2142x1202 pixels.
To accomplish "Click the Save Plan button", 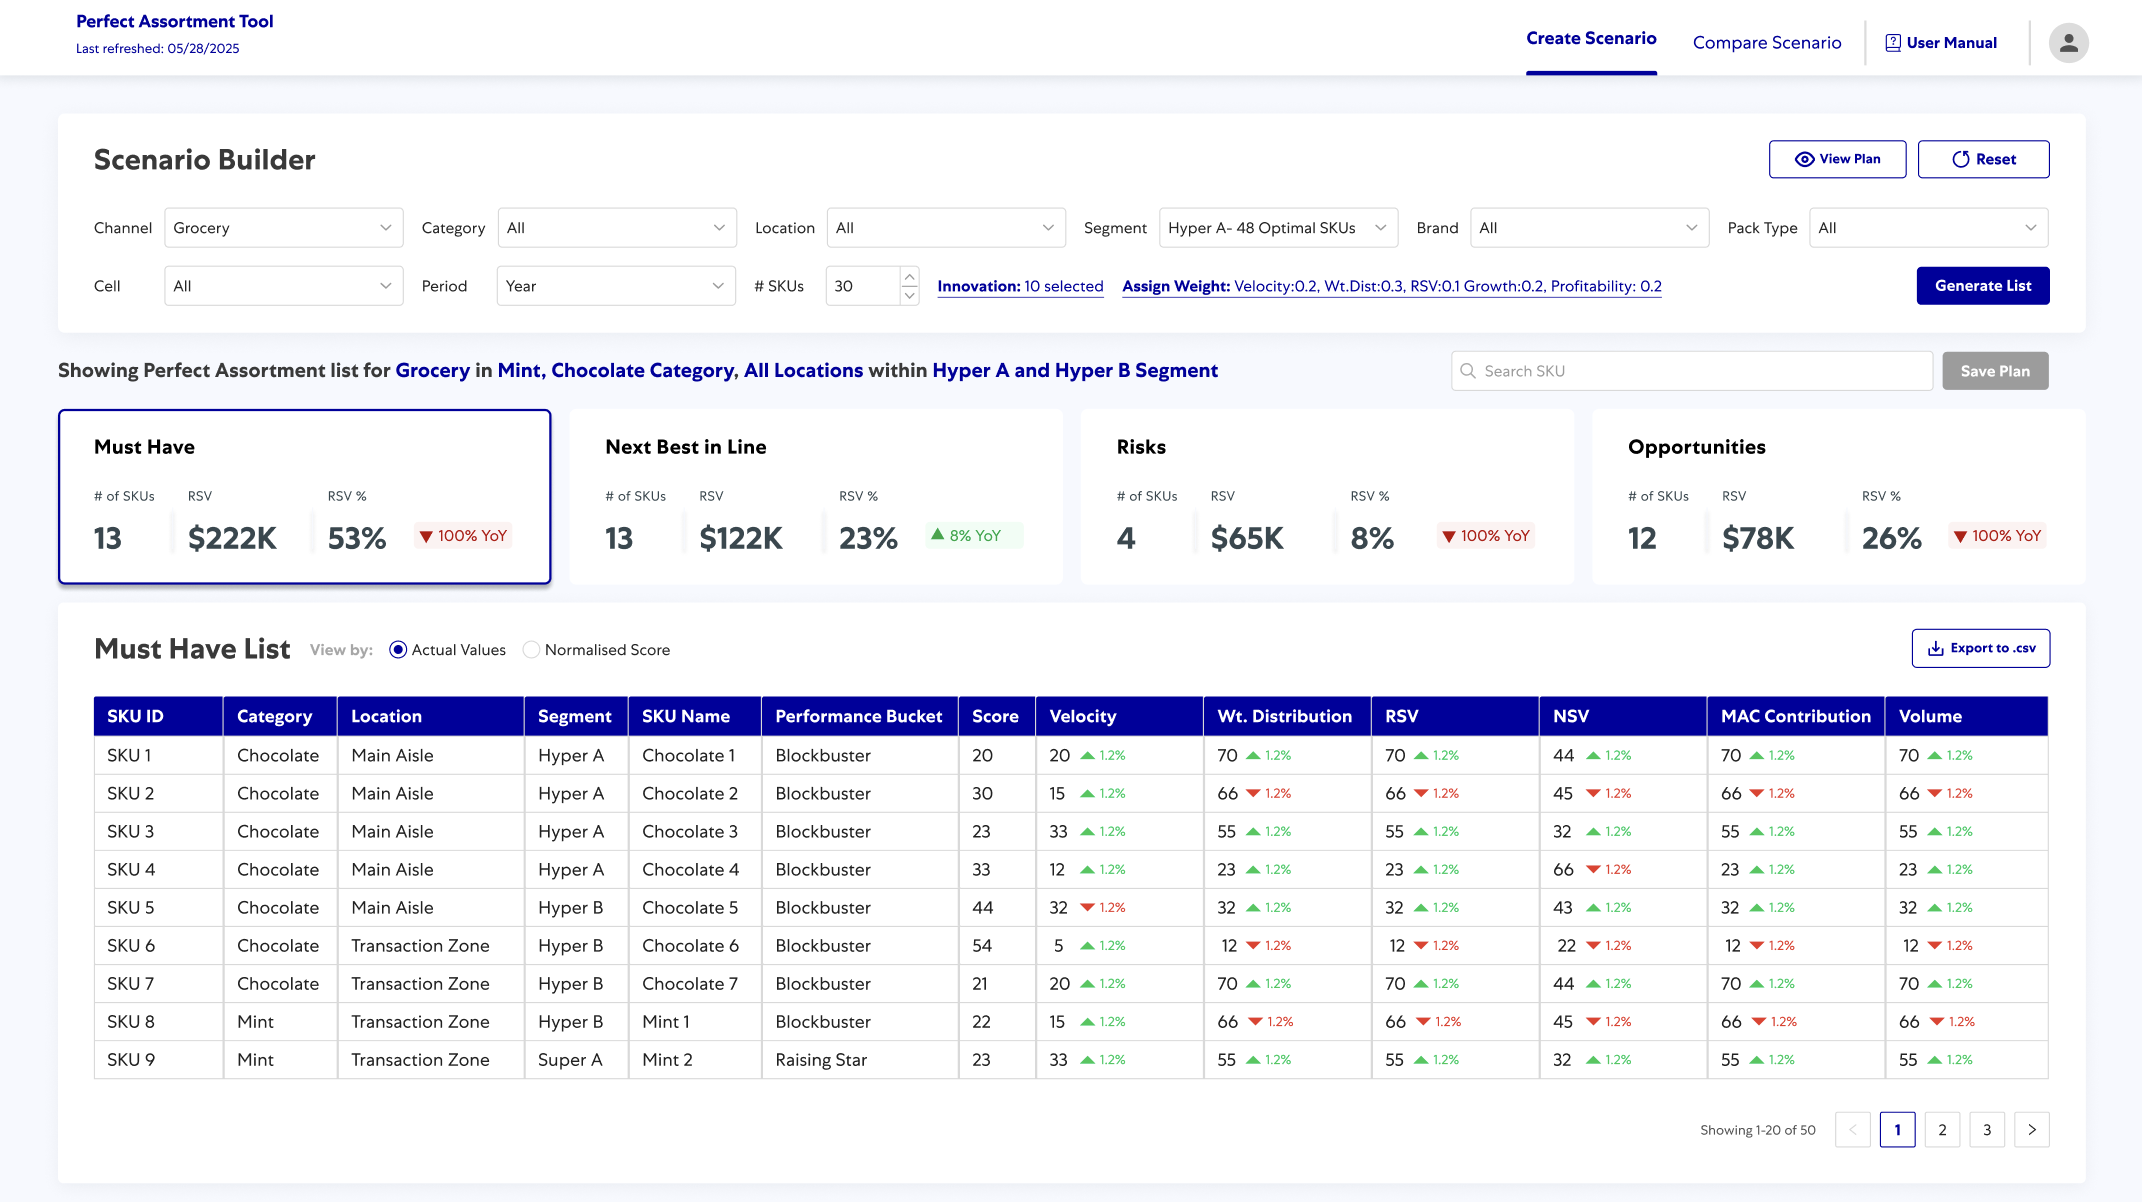I will click(1995, 371).
